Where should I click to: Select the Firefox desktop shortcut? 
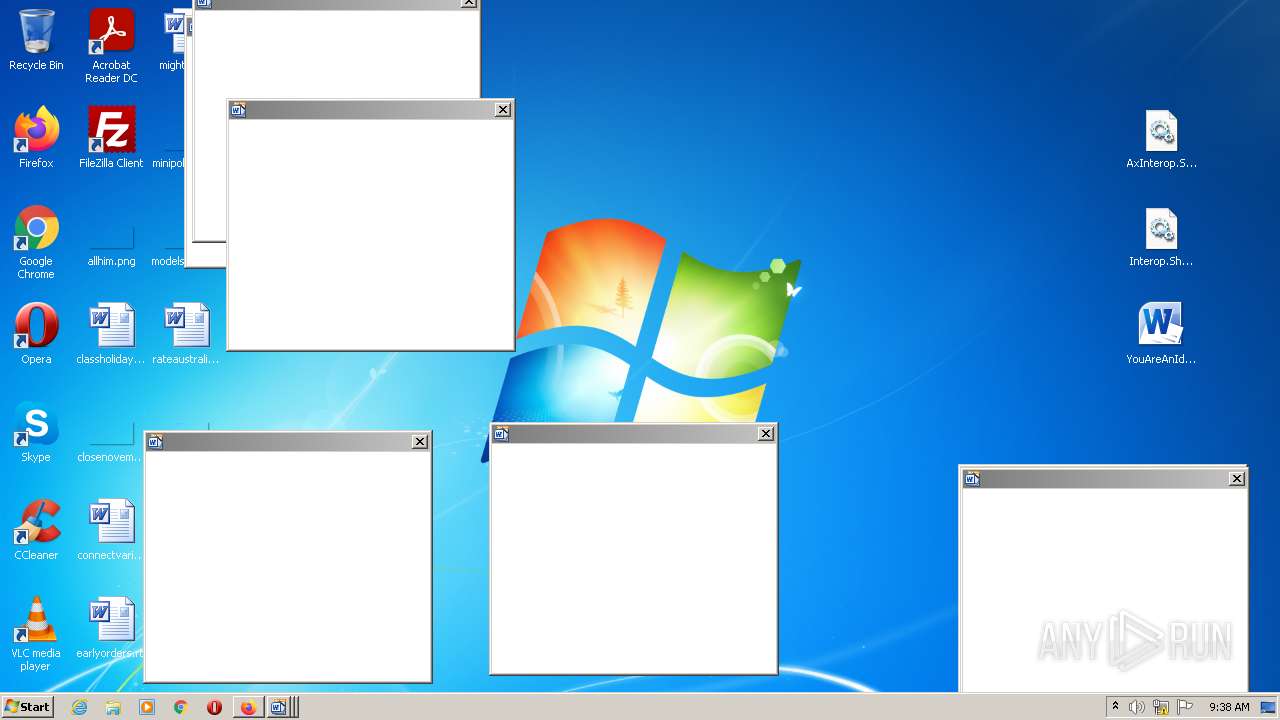(36, 138)
